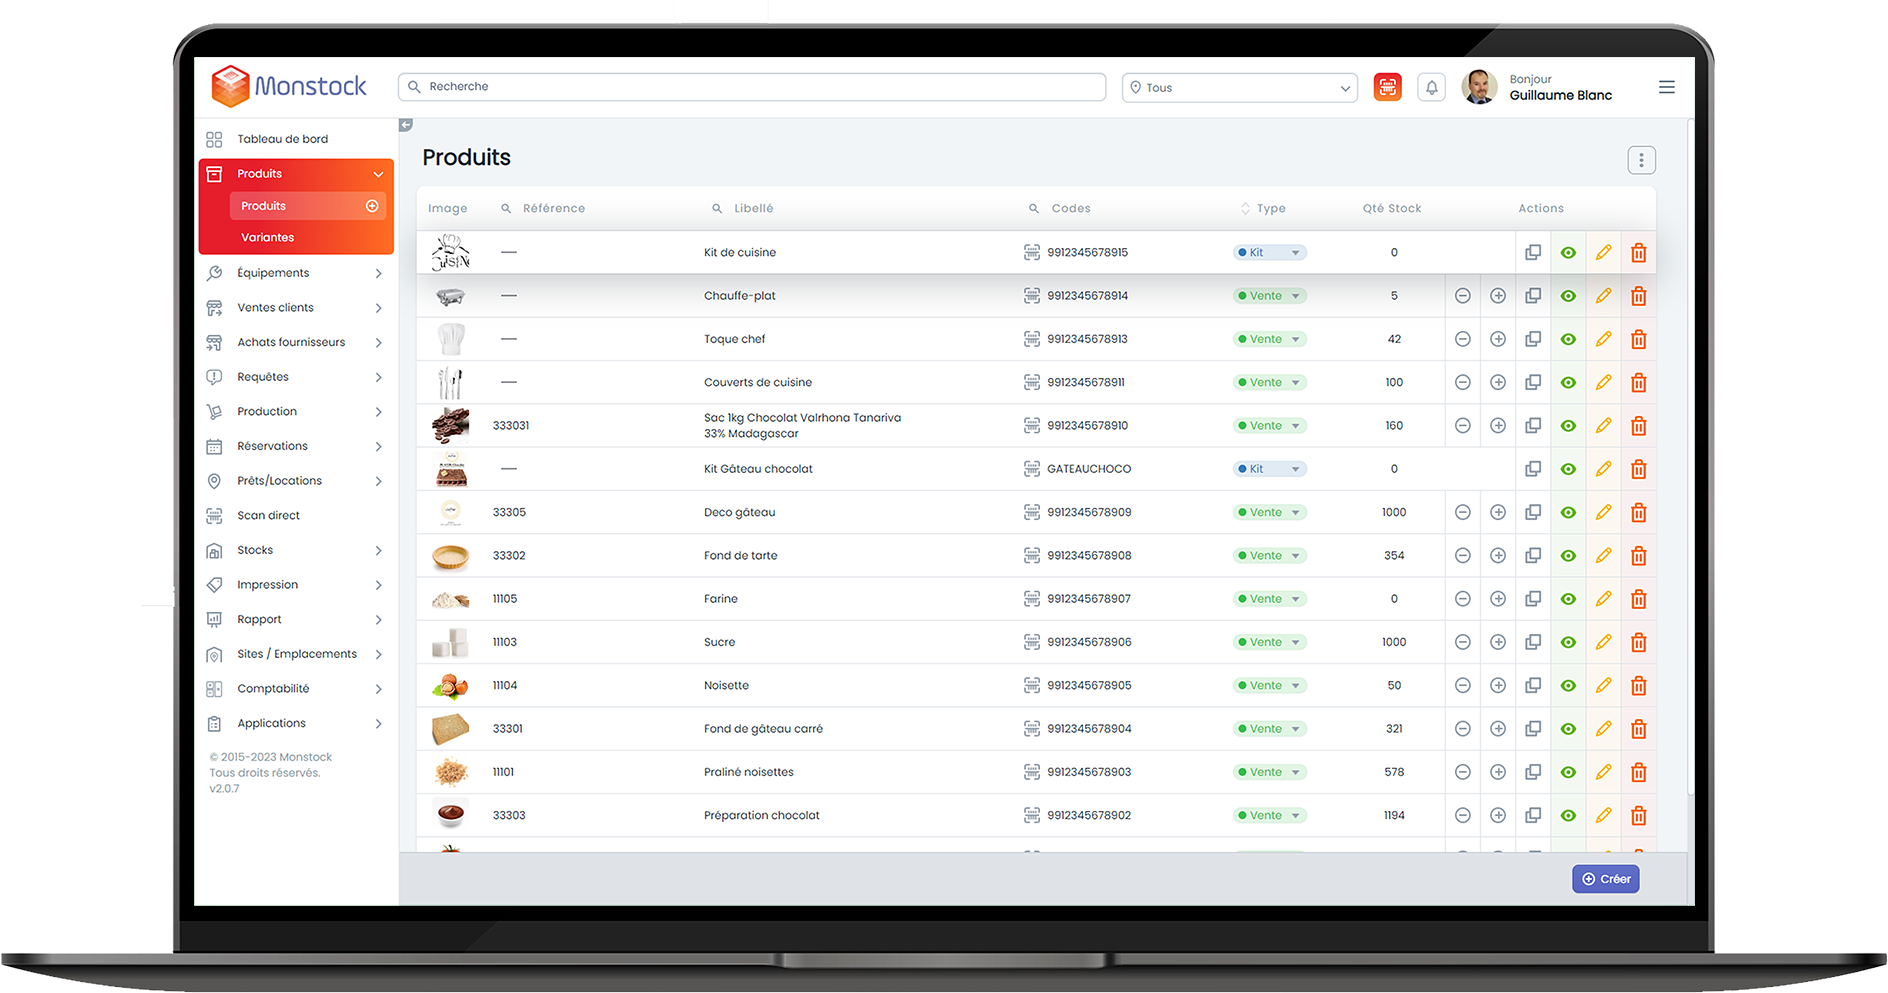This screenshot has width=1888, height=993.
Task: Toggle visibility eye for Praliné noisettes
Action: [x=1568, y=772]
